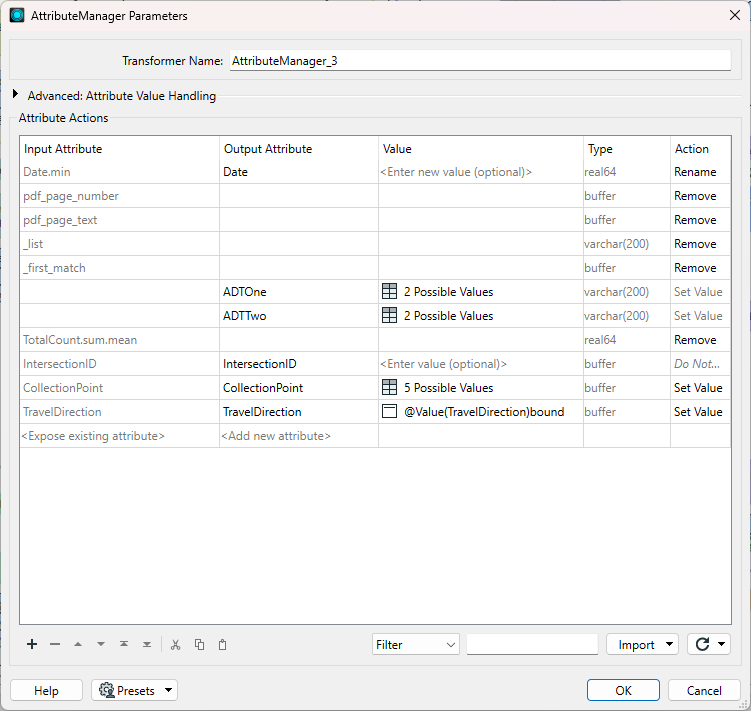This screenshot has width=751, height=711.
Task: Open the Import dropdown arrow
Action: pyautogui.click(x=670, y=644)
